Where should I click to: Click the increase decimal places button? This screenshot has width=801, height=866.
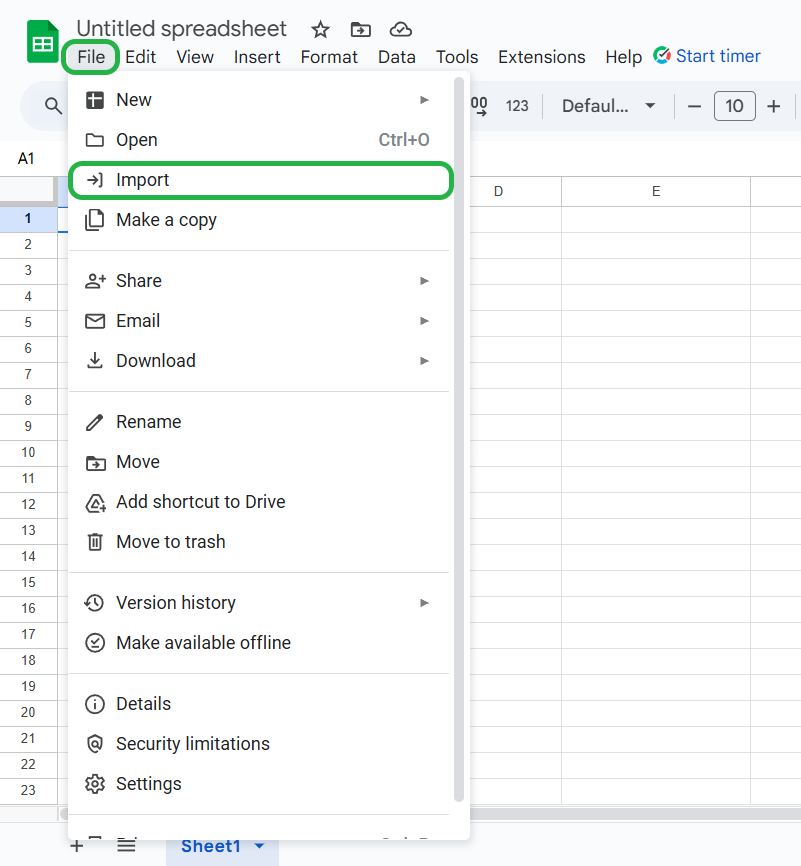[479, 105]
